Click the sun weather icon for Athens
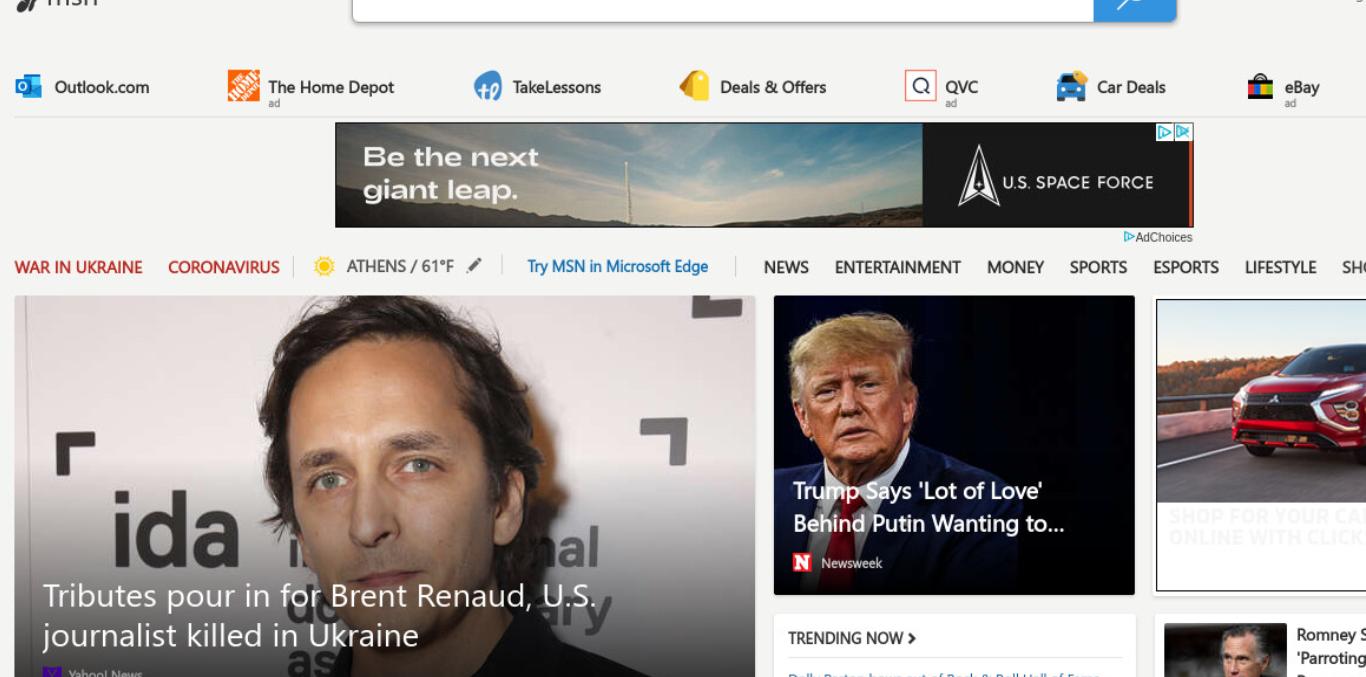 tap(324, 267)
